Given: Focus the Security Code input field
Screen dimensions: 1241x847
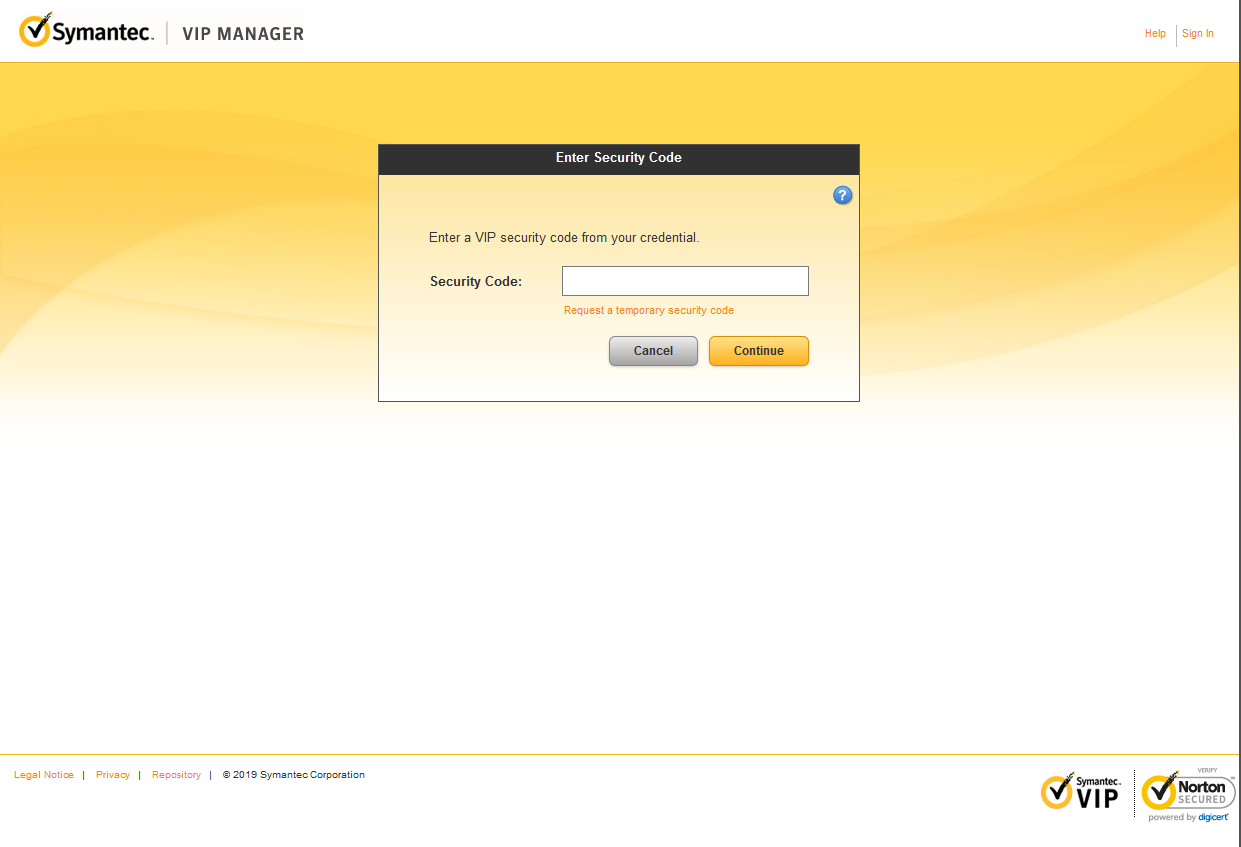Looking at the screenshot, I should click(x=685, y=281).
